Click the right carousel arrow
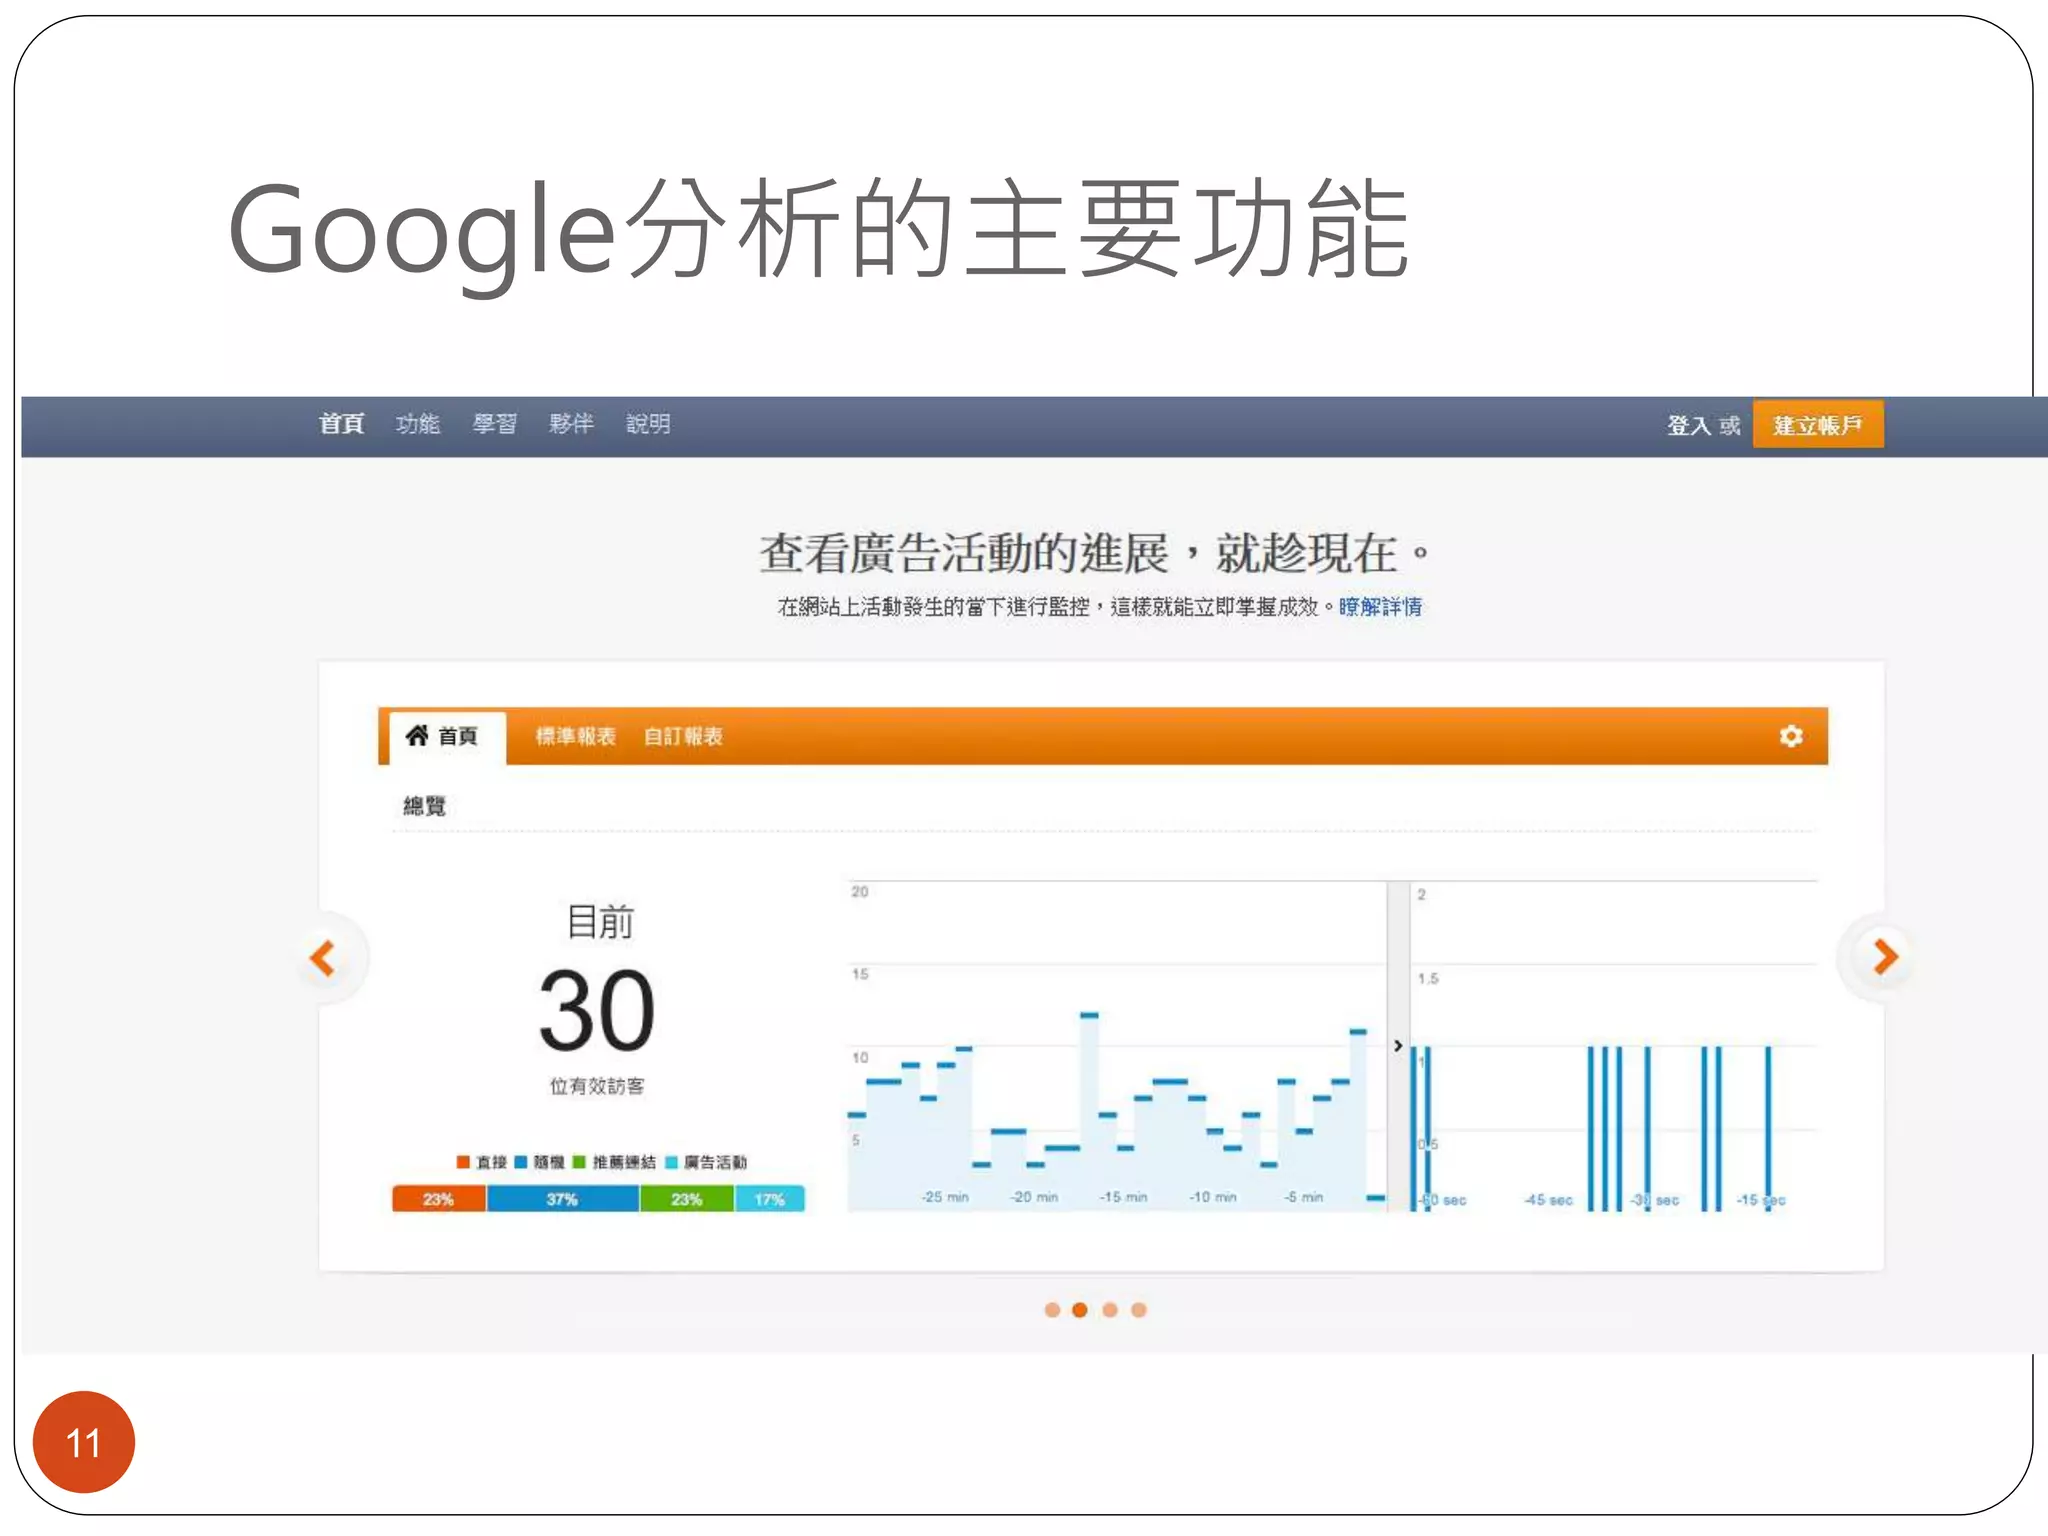 pos(1885,957)
